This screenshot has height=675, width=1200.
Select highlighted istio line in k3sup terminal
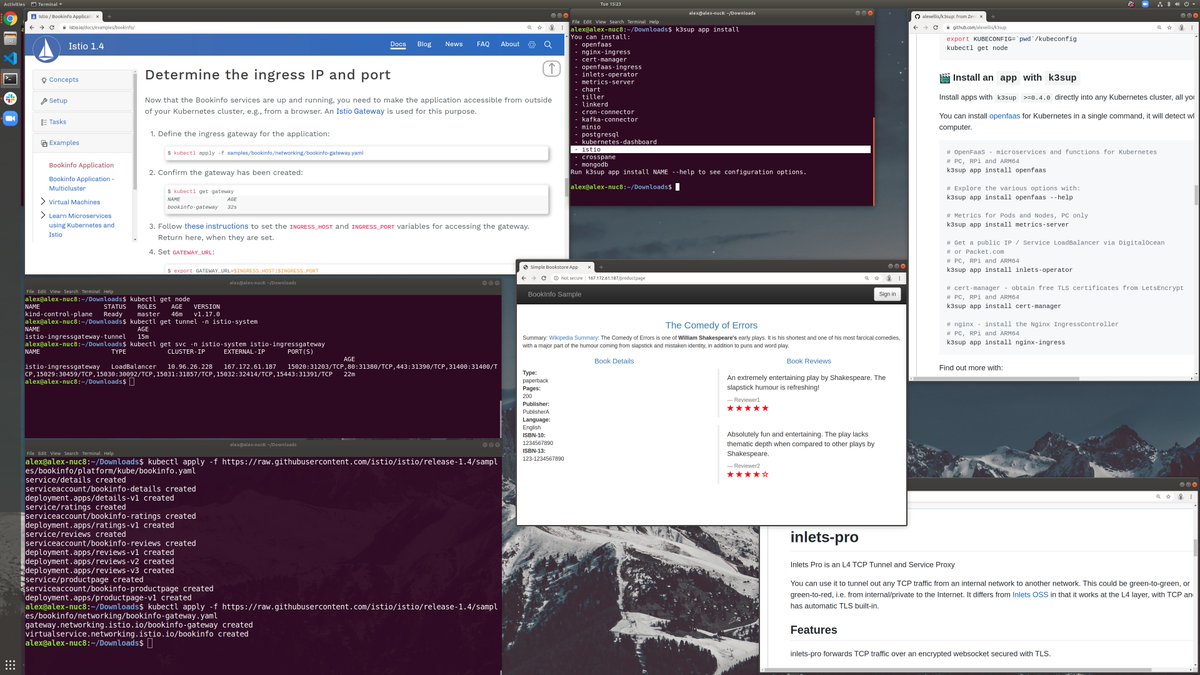click(x=720, y=150)
